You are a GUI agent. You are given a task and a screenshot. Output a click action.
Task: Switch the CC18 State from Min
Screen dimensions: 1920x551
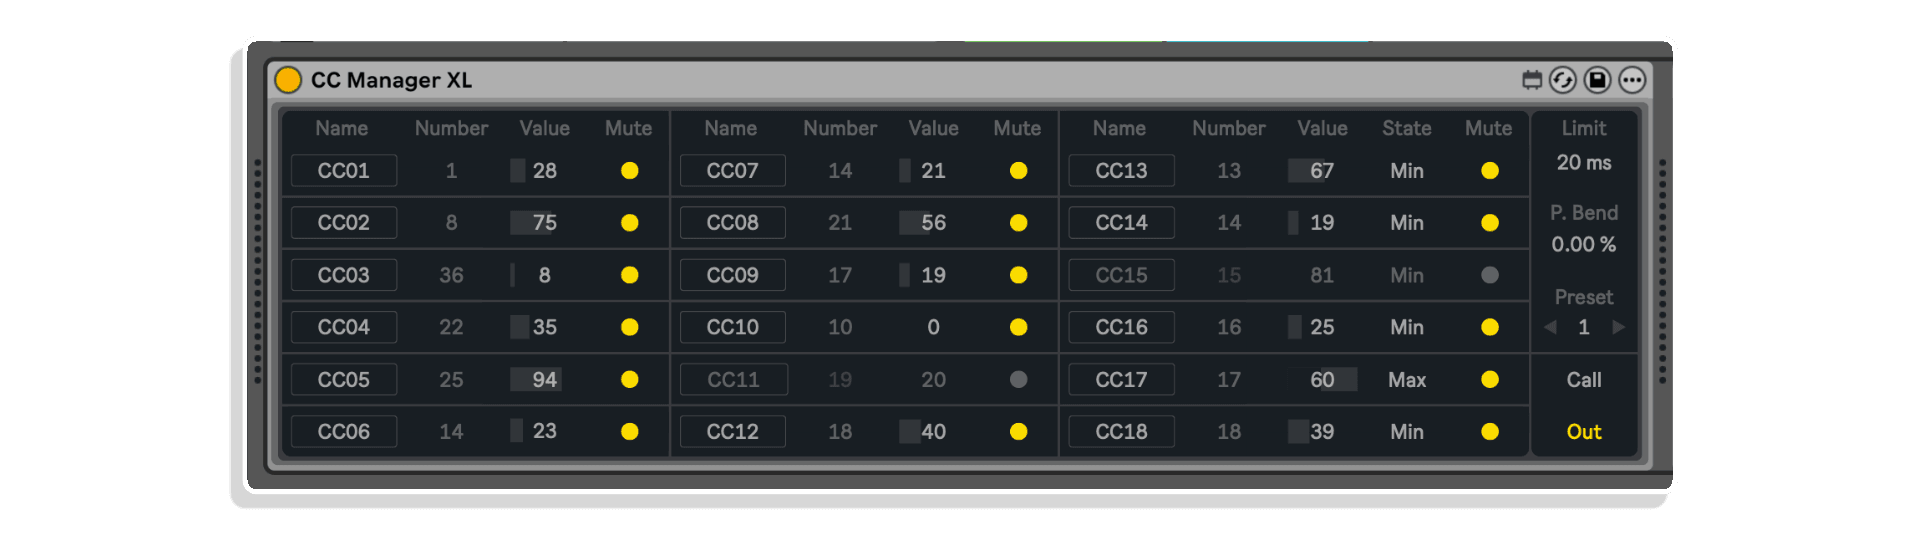point(1407,432)
